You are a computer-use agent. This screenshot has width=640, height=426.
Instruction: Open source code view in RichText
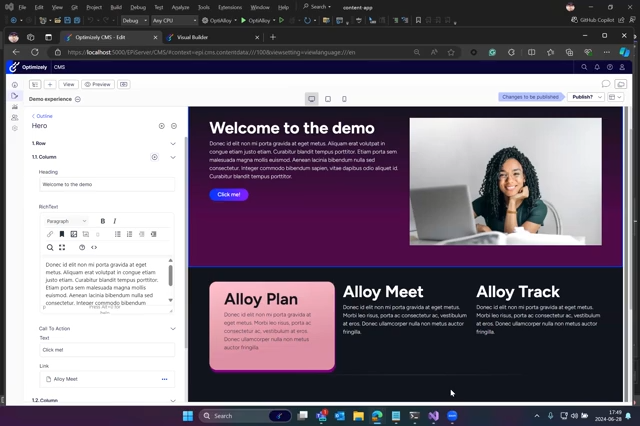[94, 247]
